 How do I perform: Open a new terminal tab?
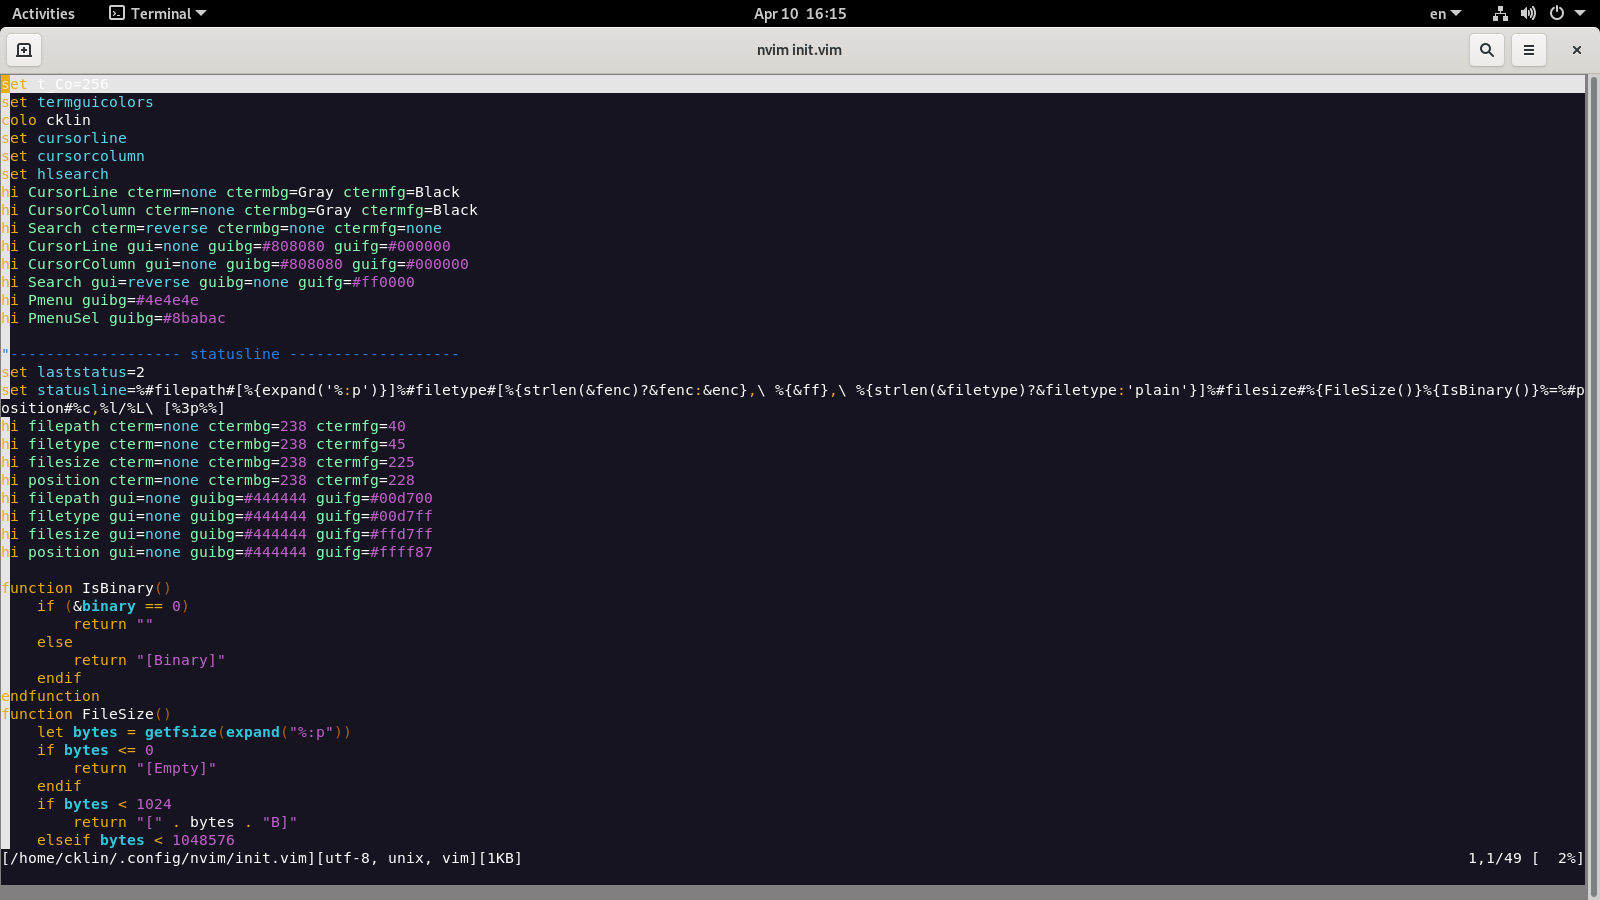(24, 49)
